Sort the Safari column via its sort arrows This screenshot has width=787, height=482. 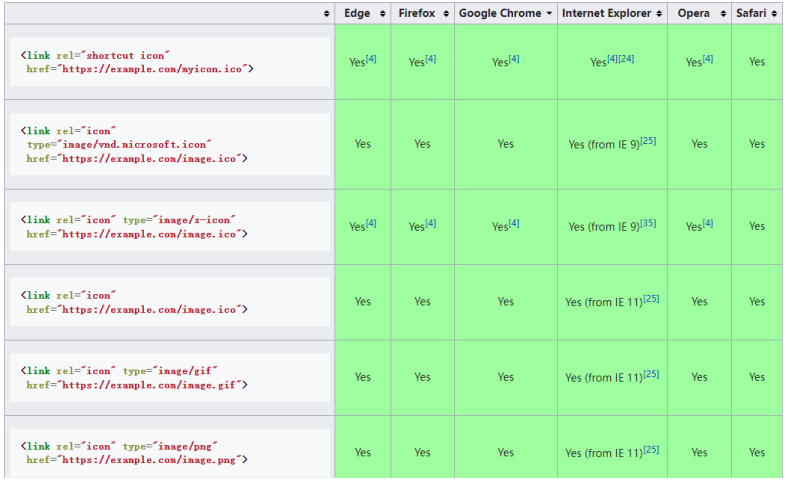(773, 14)
